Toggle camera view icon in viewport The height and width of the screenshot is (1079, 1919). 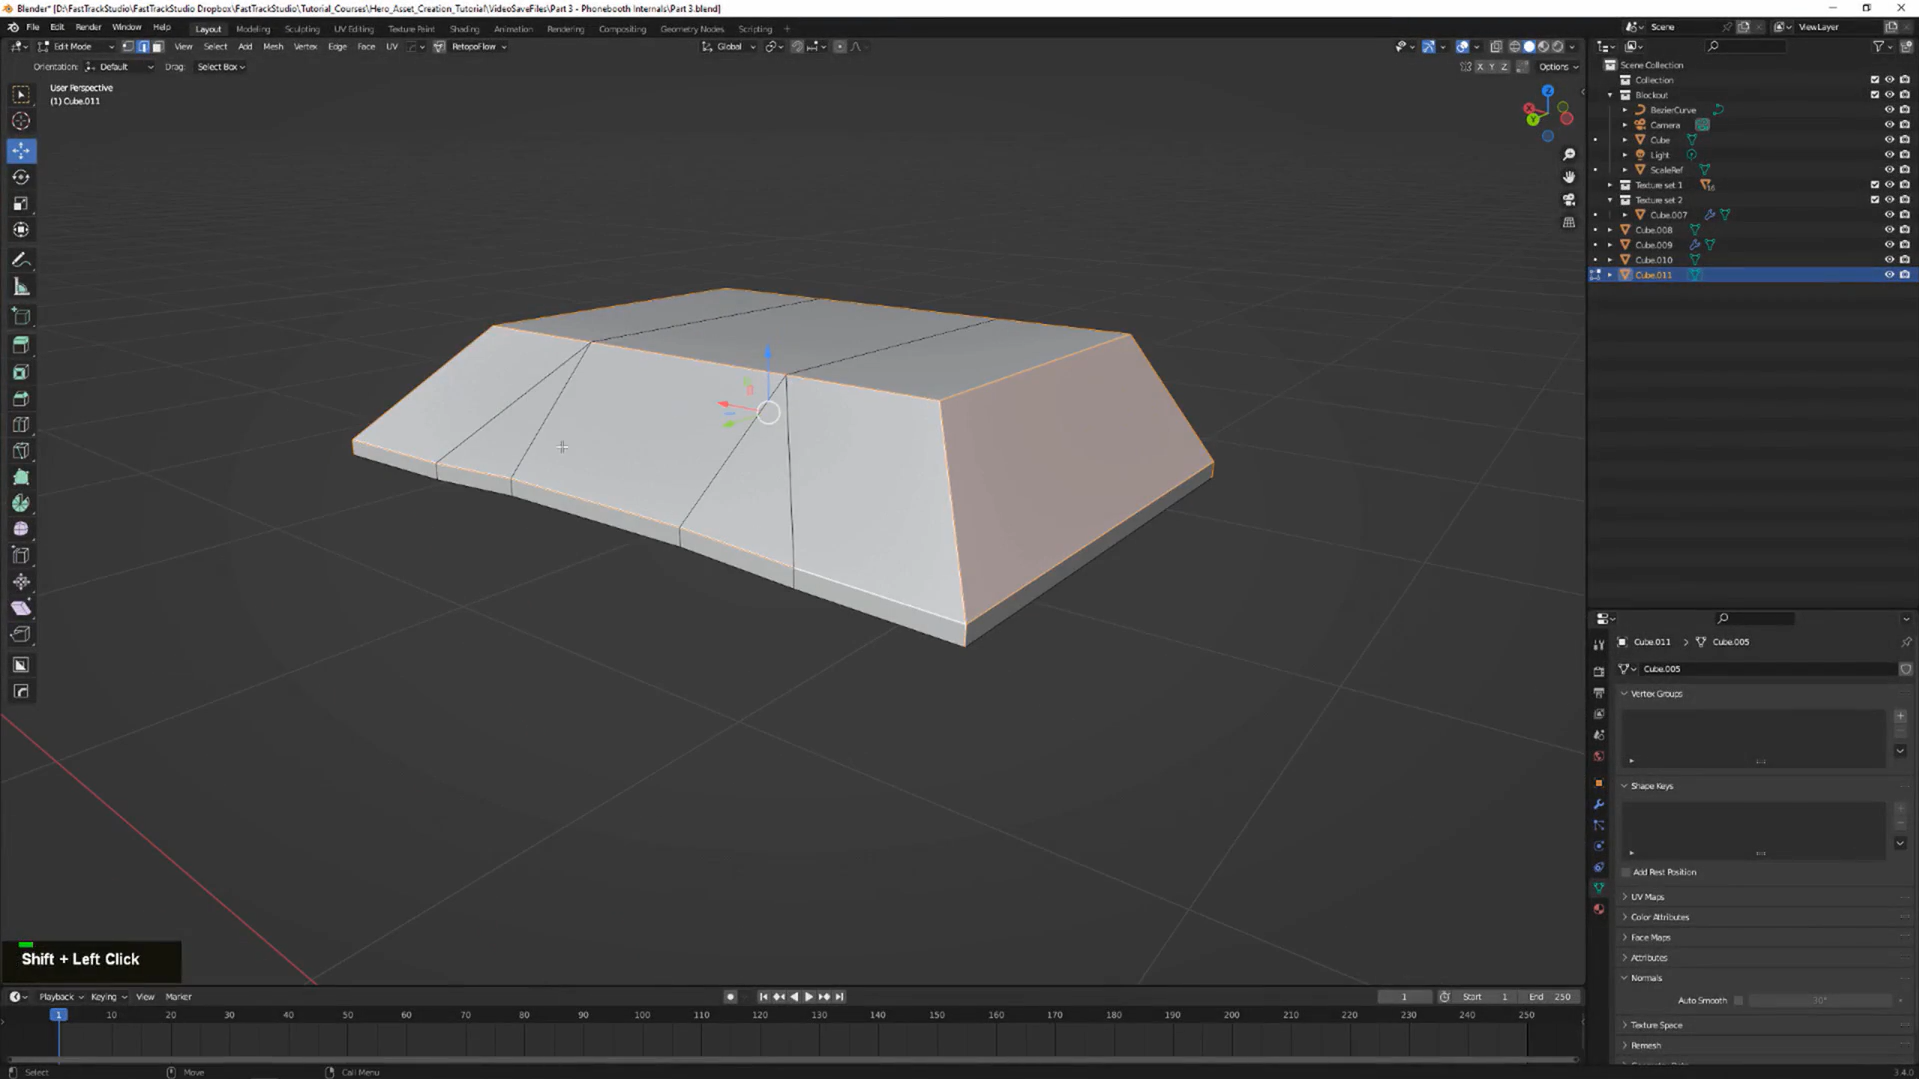[1568, 200]
